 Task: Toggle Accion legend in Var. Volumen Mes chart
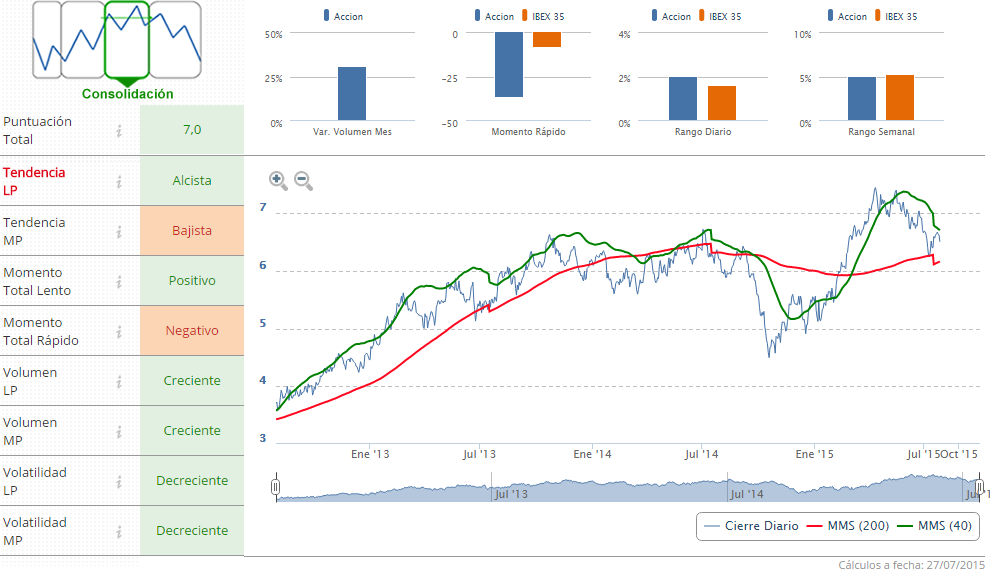click(343, 16)
